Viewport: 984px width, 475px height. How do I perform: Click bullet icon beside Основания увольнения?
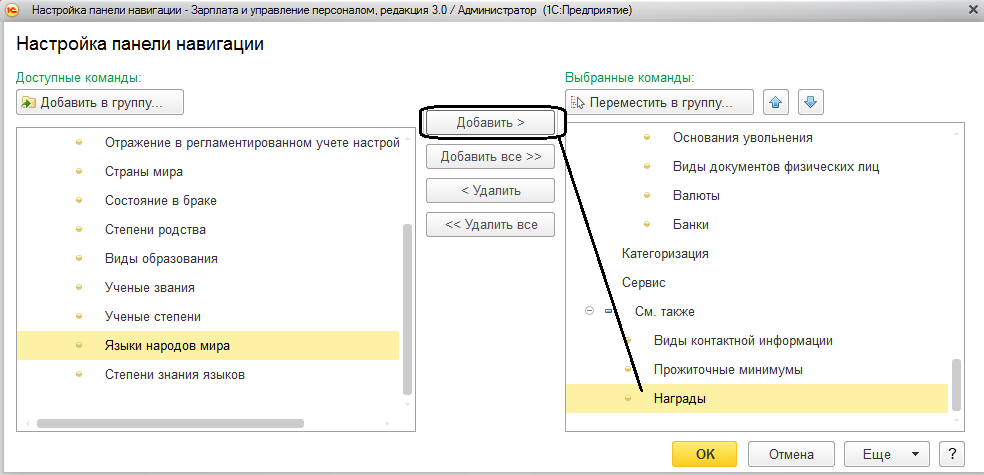(x=647, y=137)
